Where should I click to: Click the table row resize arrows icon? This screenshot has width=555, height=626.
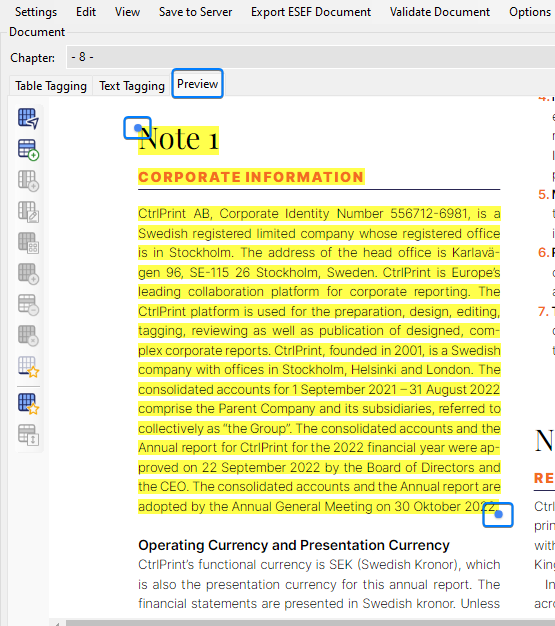[28, 435]
